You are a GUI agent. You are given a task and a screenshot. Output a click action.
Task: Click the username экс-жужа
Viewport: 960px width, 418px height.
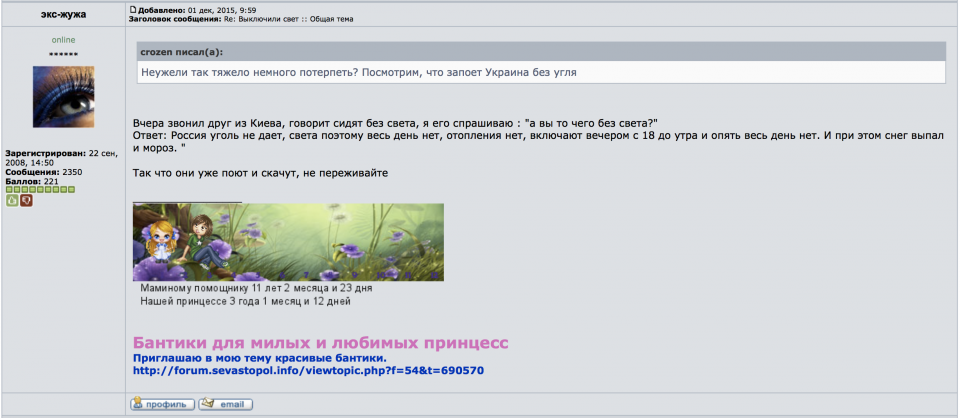tap(63, 14)
